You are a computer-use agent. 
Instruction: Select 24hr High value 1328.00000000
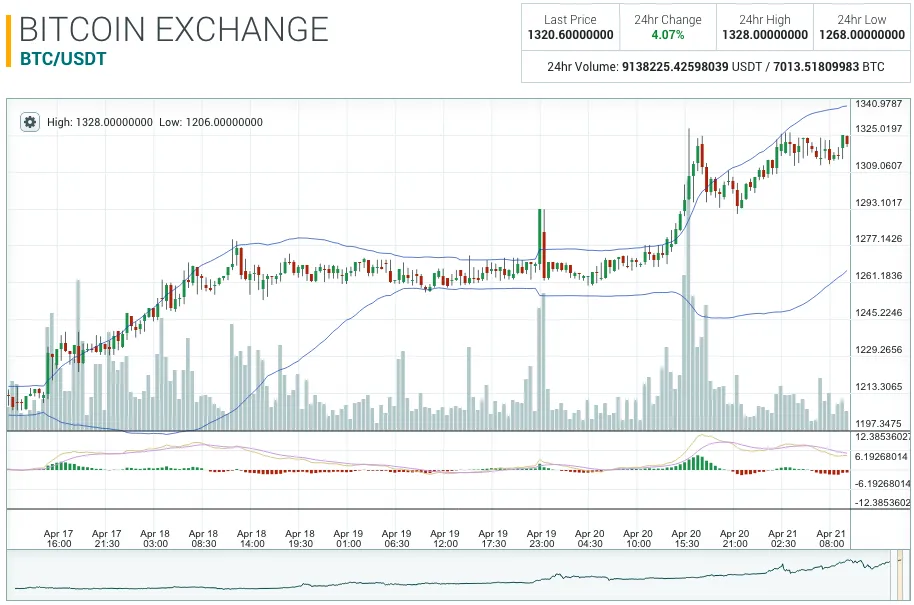pyautogui.click(x=765, y=35)
